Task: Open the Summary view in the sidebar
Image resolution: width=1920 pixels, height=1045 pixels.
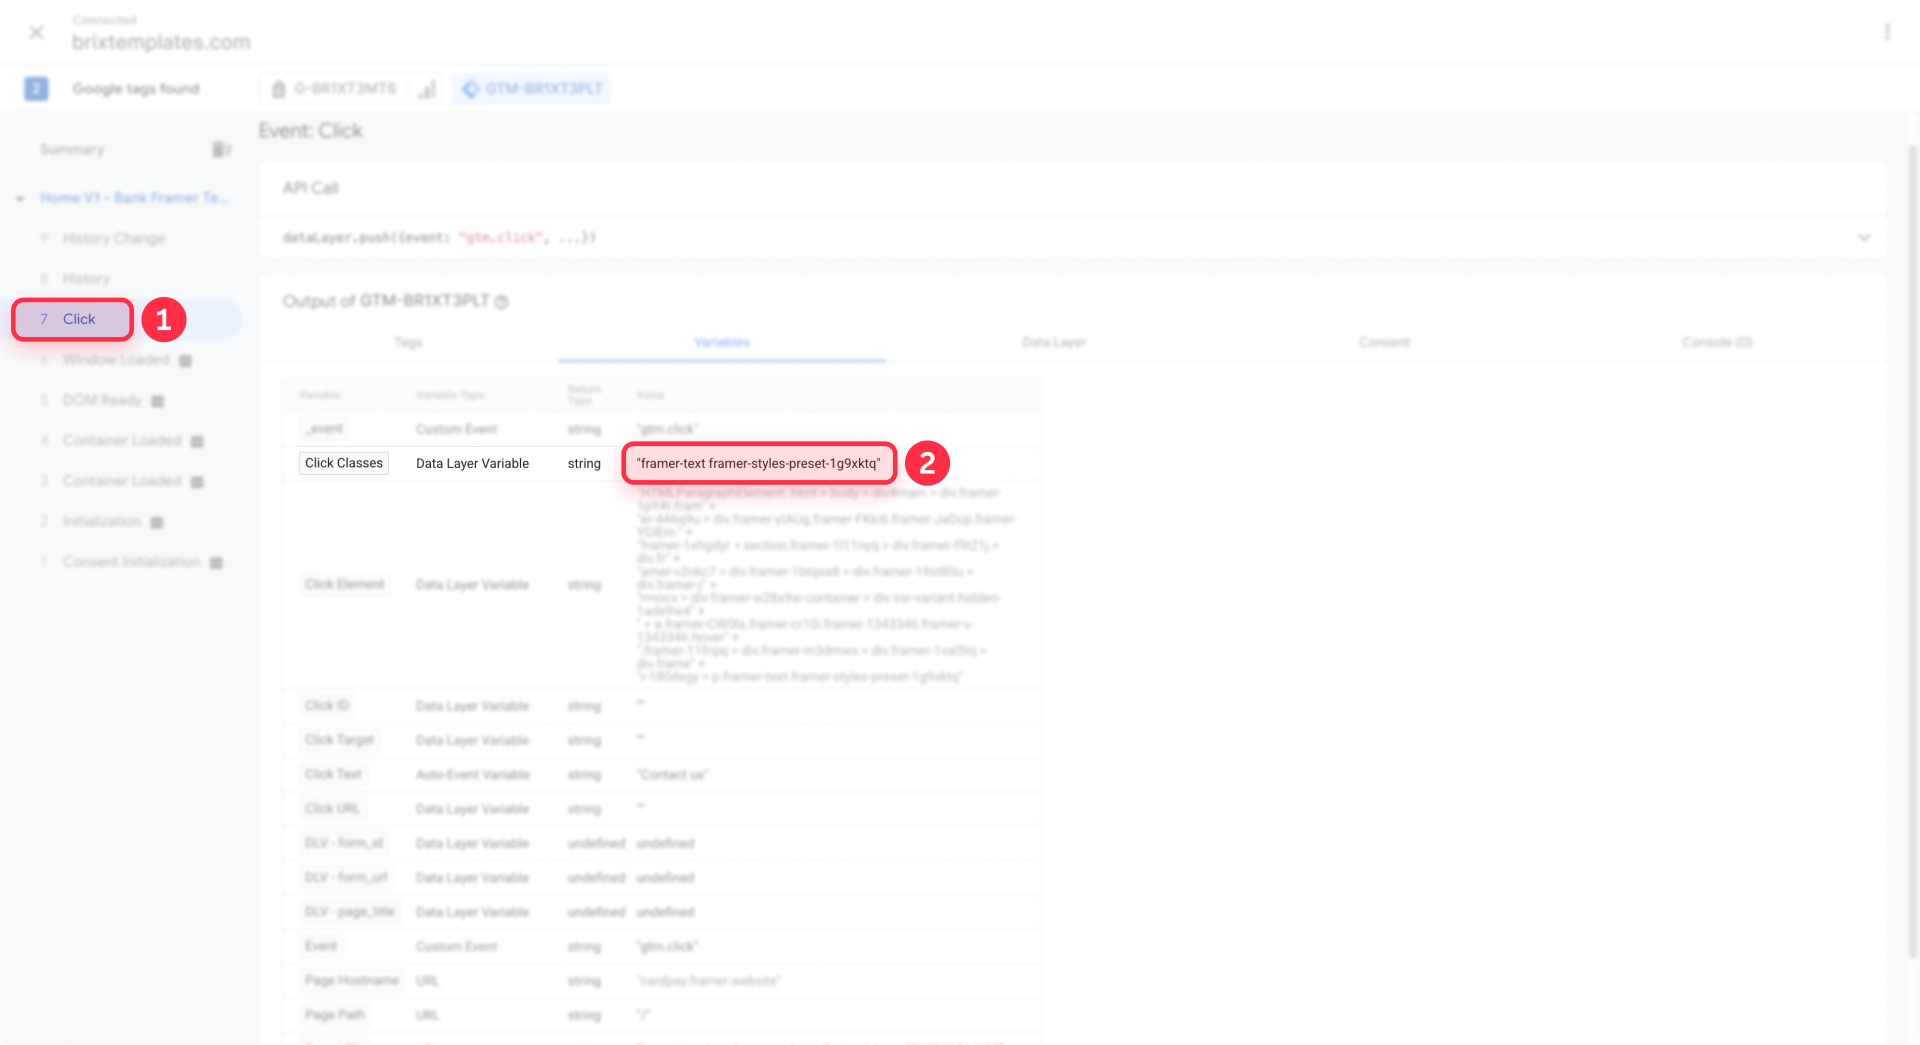Action: pyautogui.click(x=72, y=149)
